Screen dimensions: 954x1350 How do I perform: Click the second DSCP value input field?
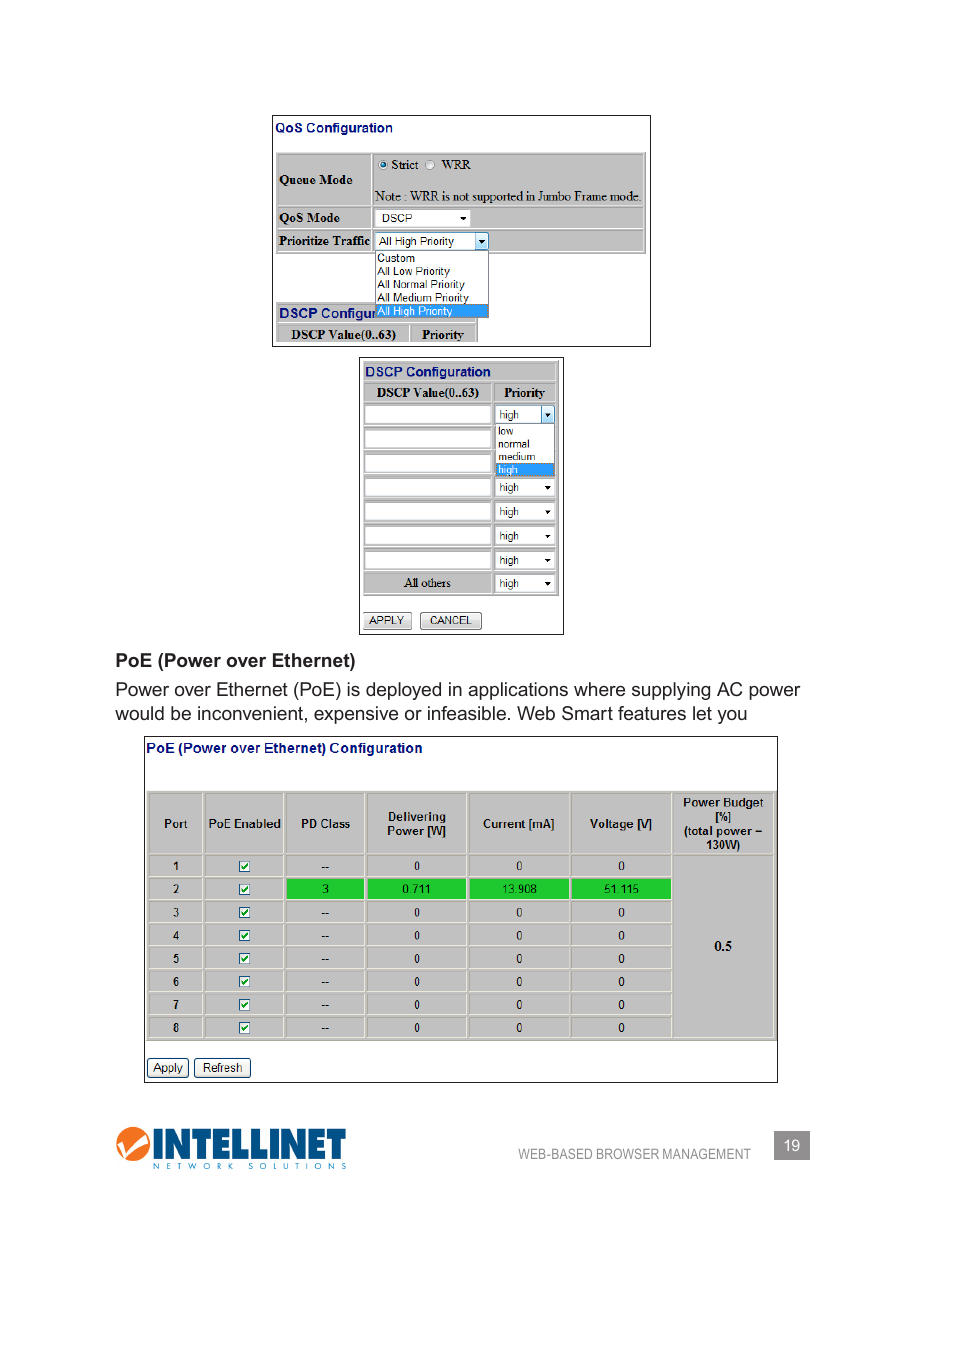(428, 438)
